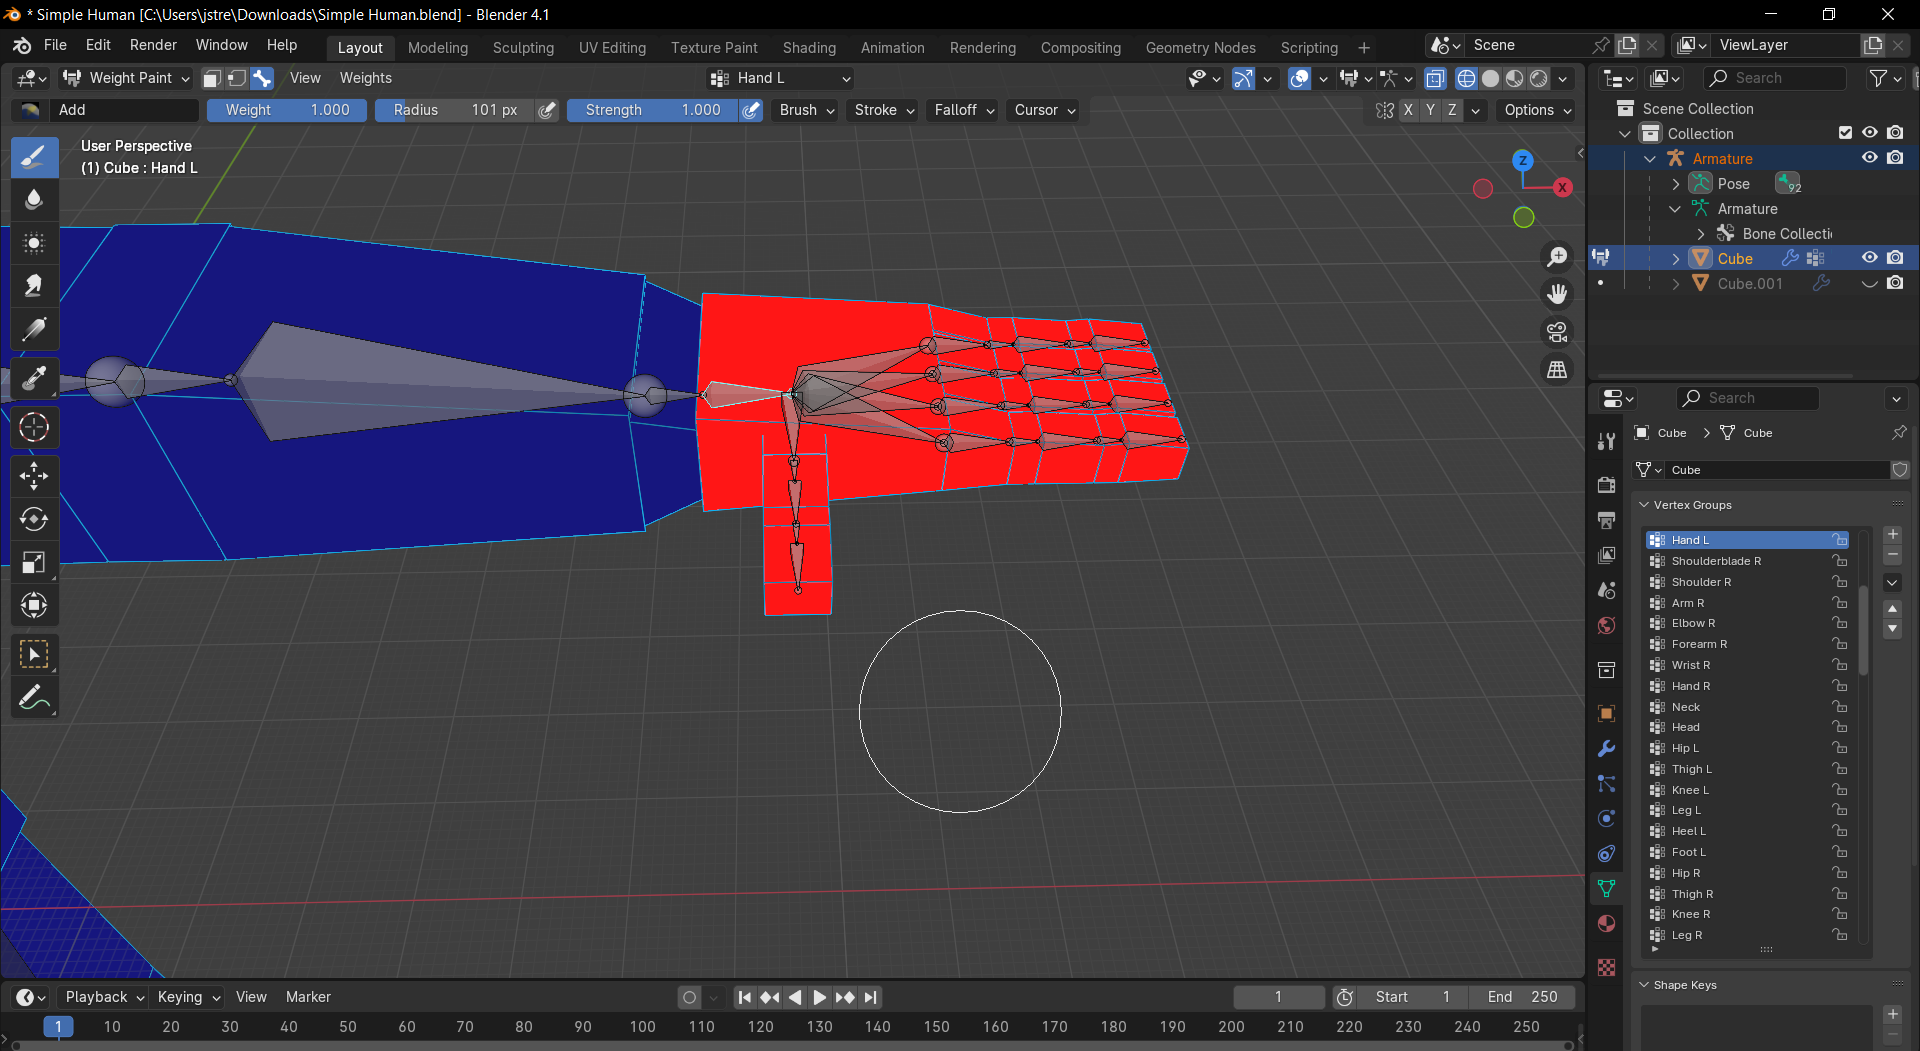Collapse the Vertex Groups panel
The image size is (1920, 1051).
(1644, 505)
